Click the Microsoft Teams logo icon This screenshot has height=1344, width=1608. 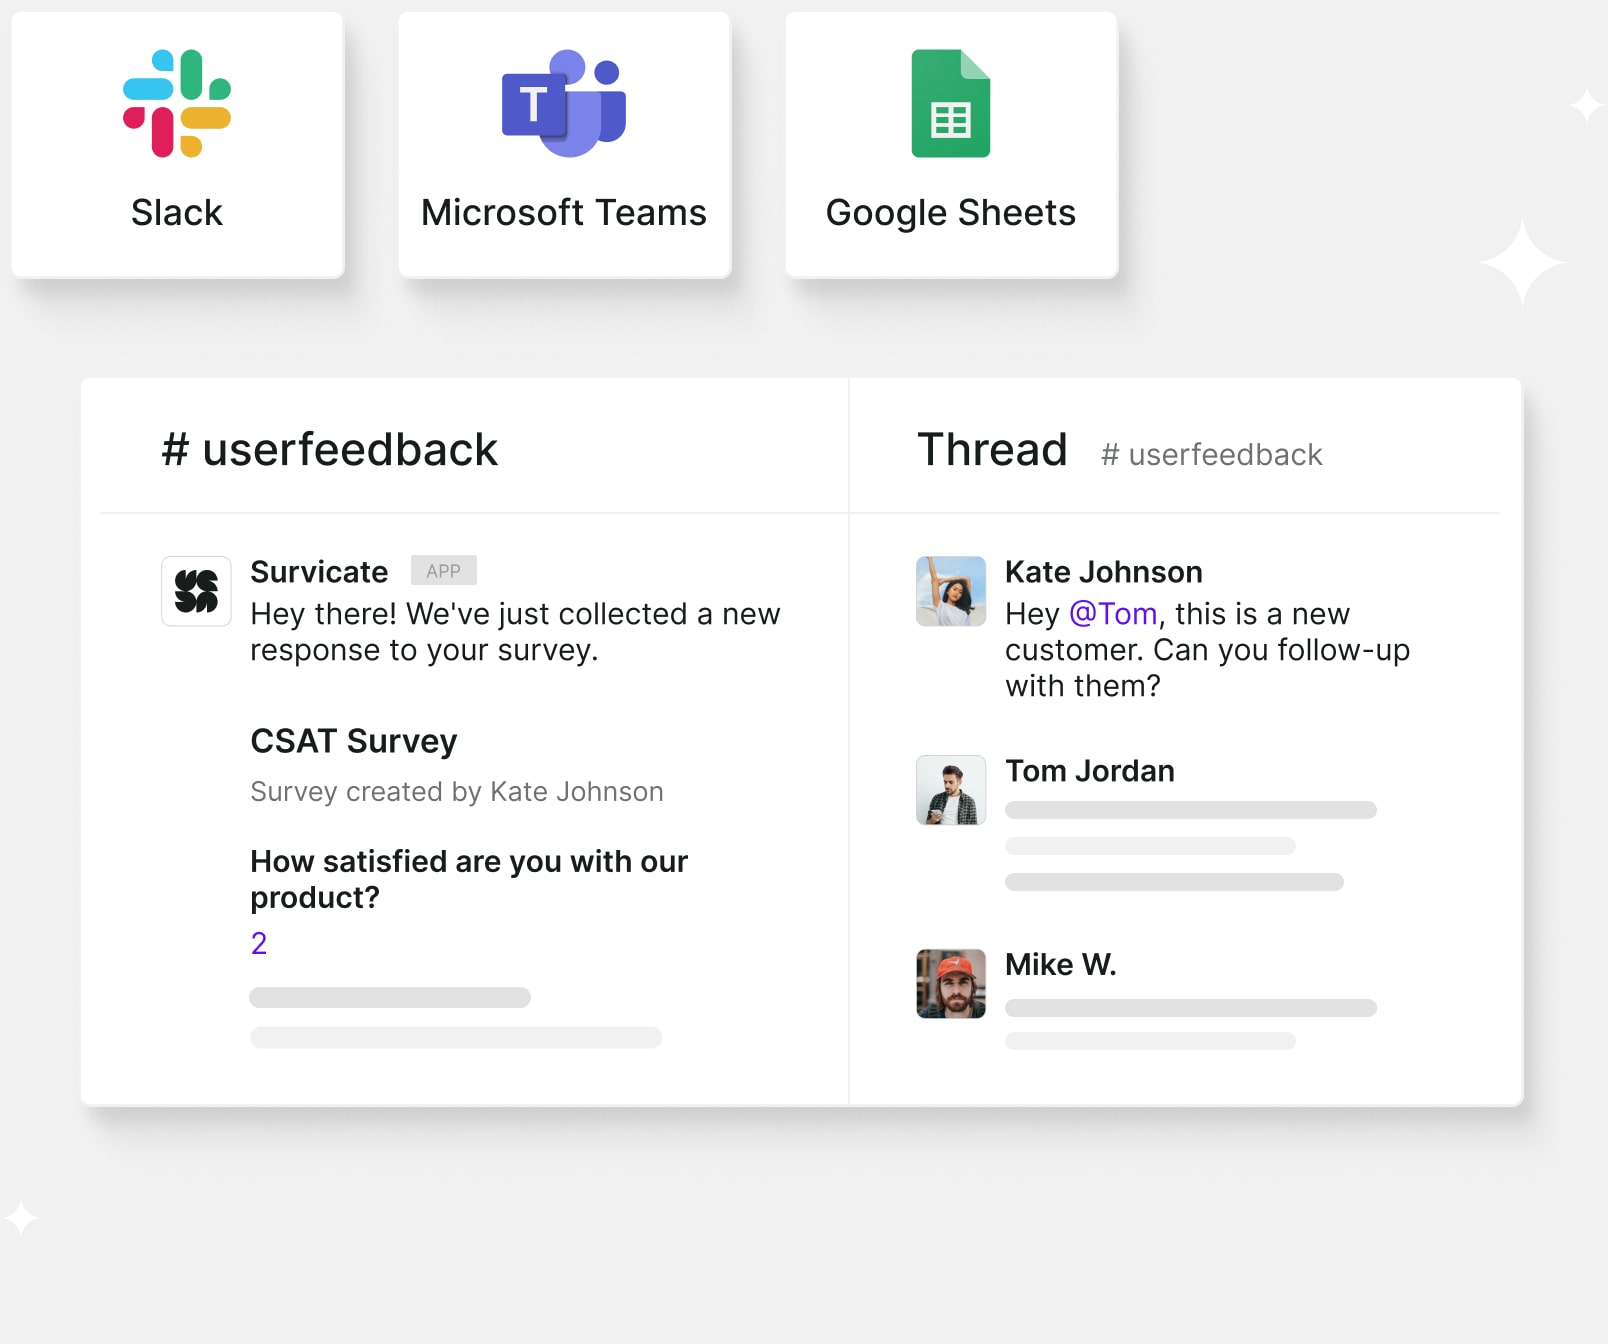pos(564,103)
